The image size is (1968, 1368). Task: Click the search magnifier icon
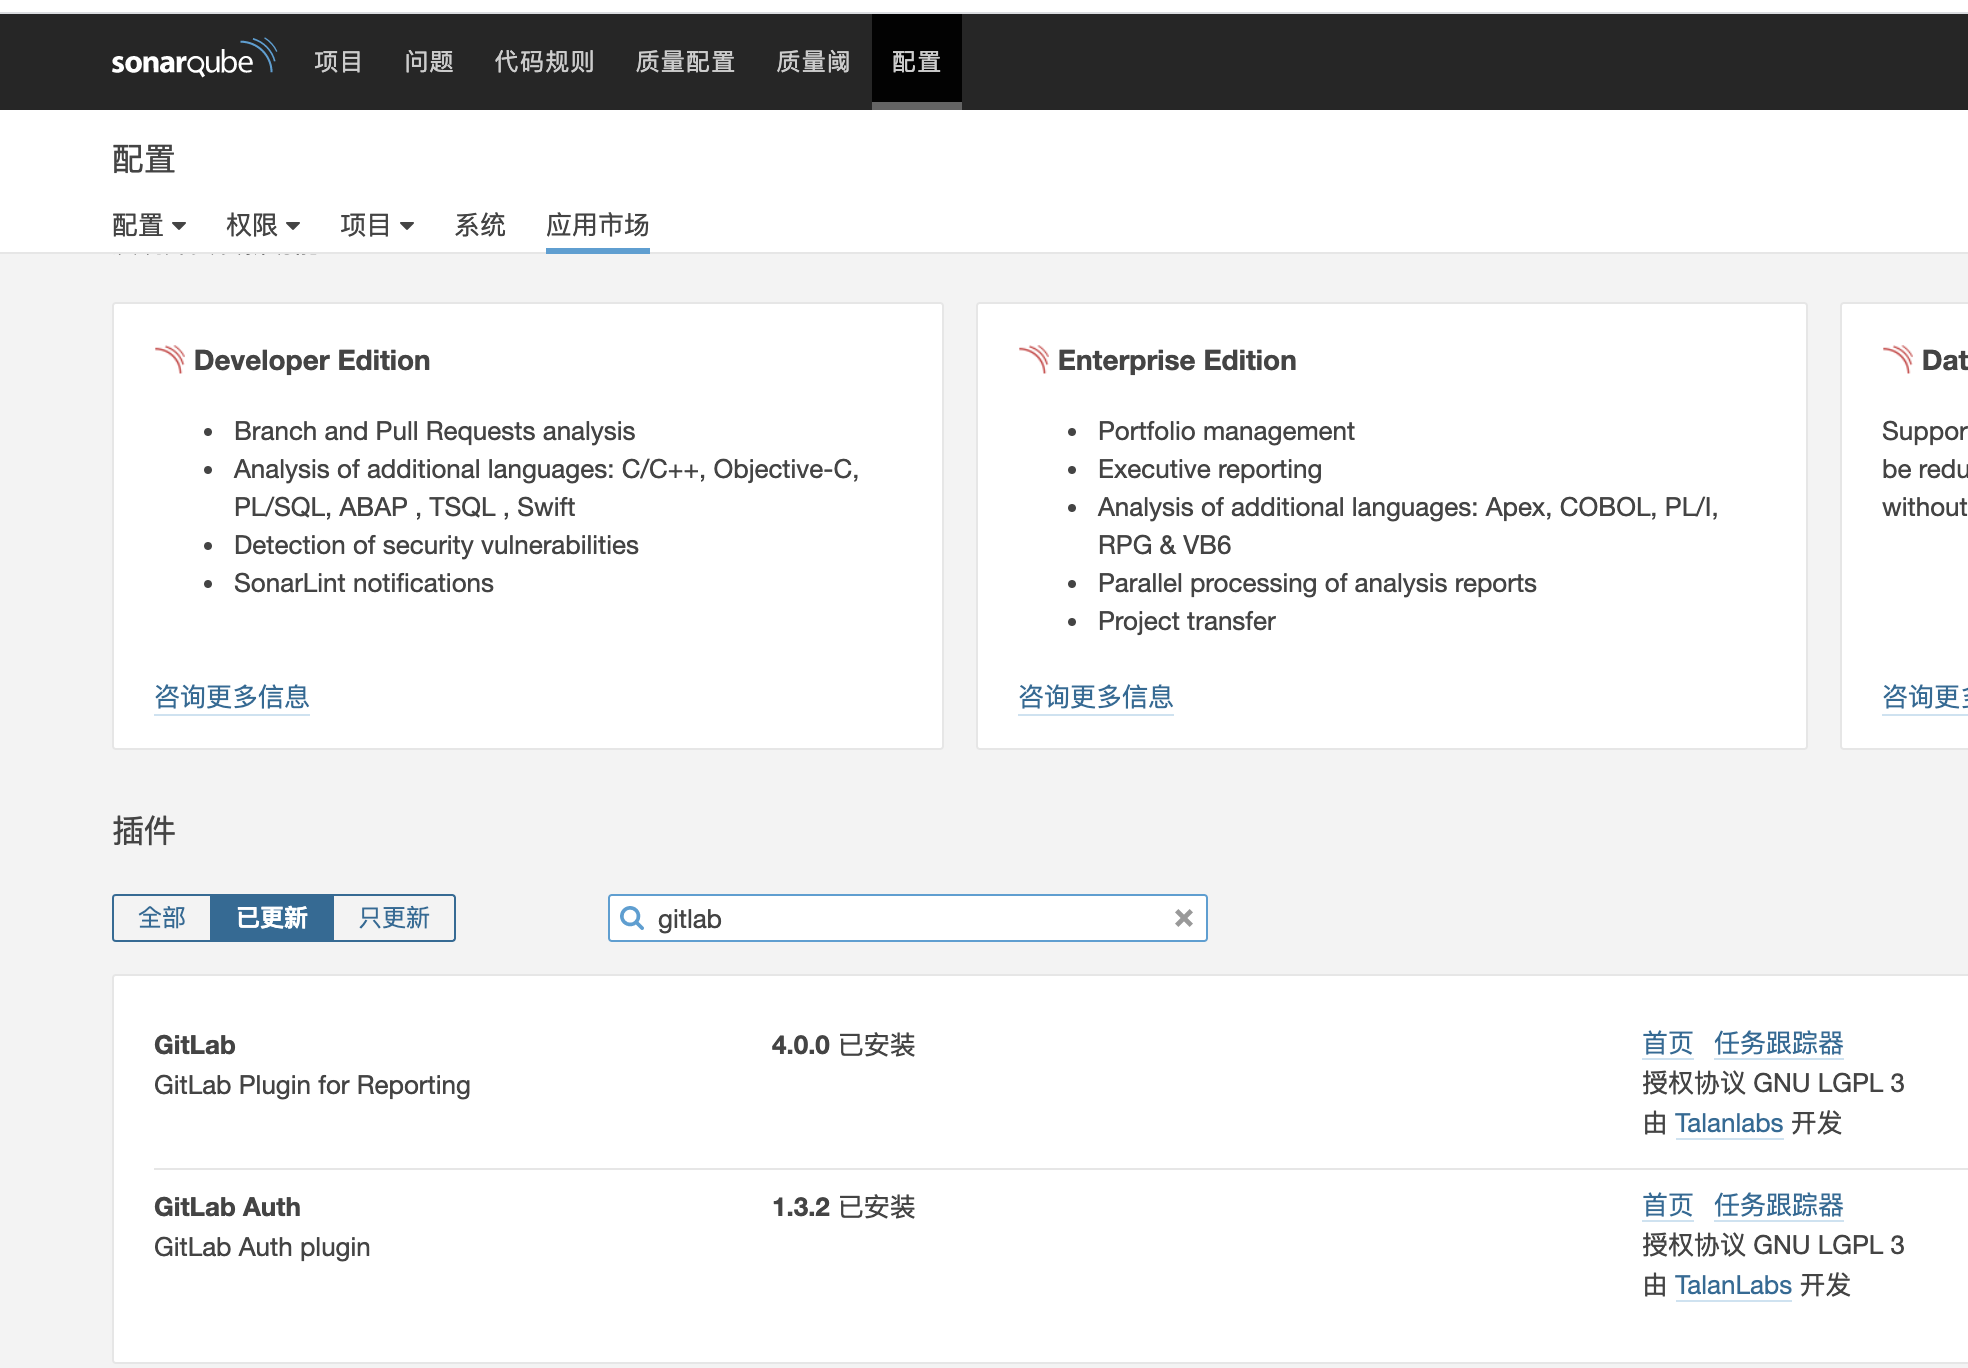point(632,918)
